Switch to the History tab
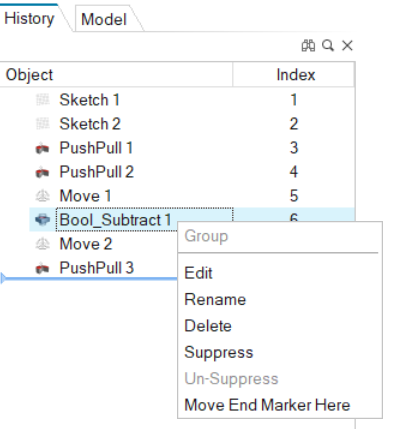Screen dimensions: 395x429 (x=29, y=18)
